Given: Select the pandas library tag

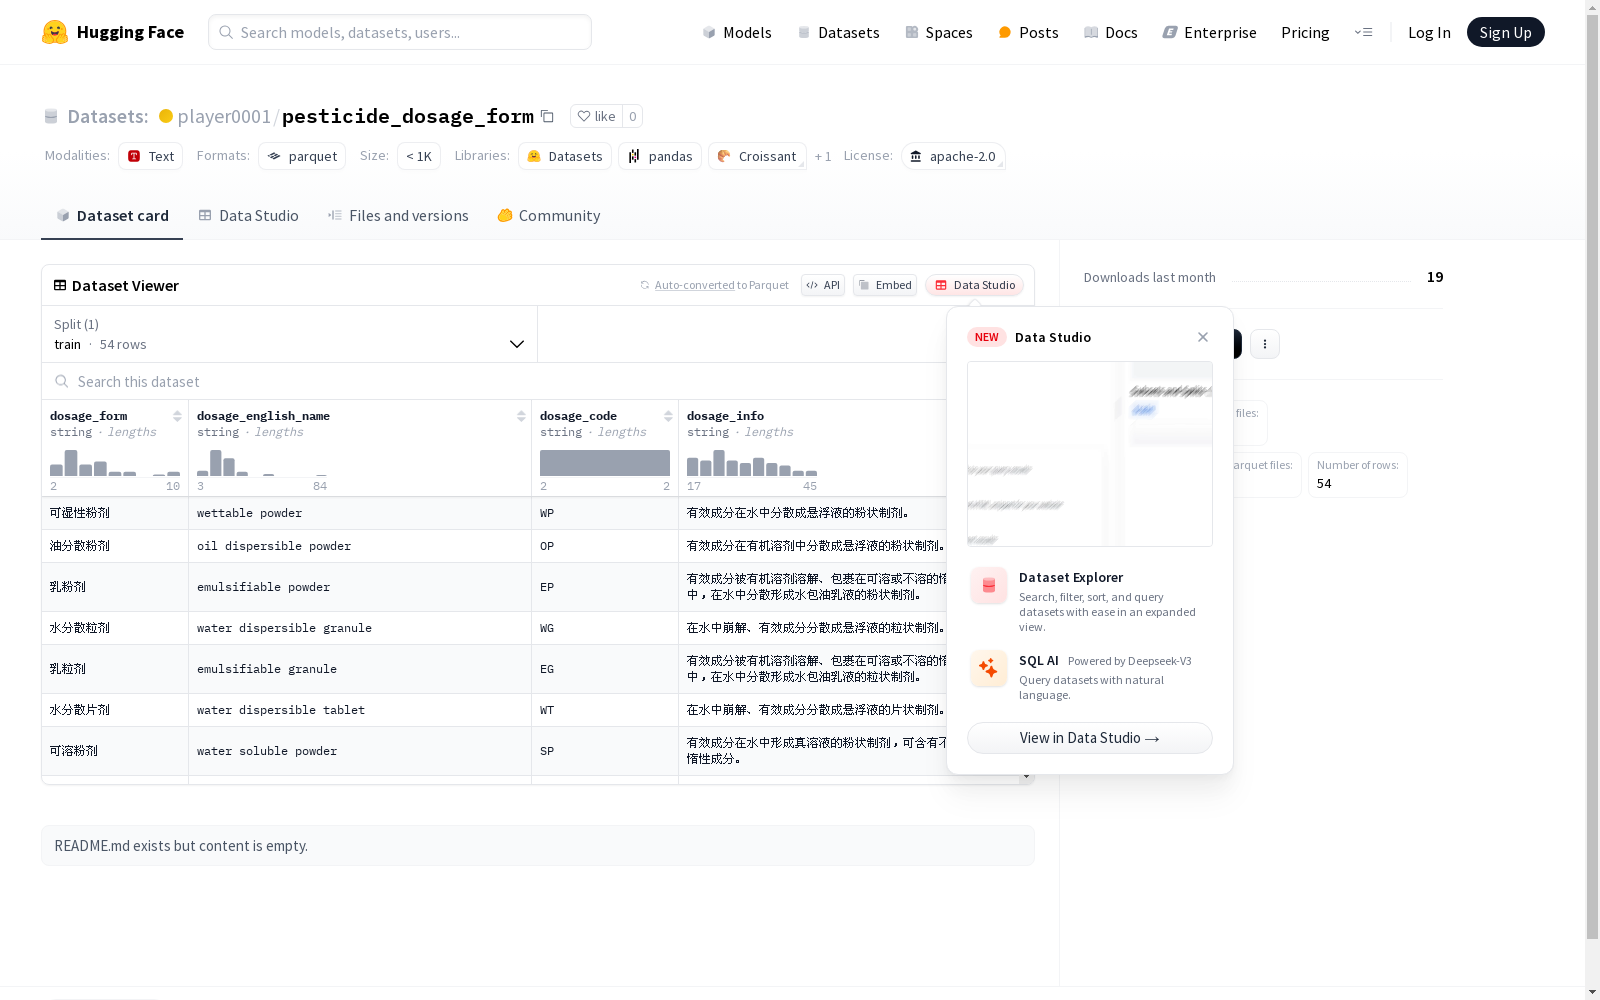Looking at the screenshot, I should (660, 156).
